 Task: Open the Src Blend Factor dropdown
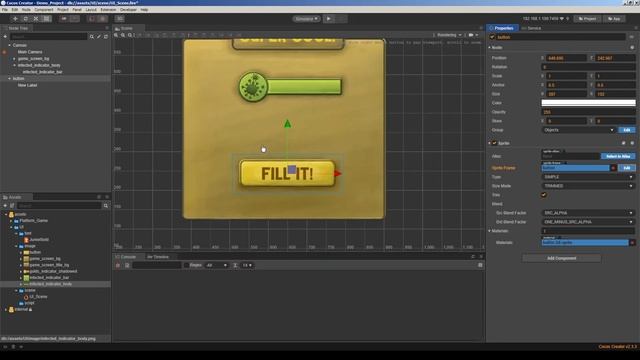[x=588, y=213]
